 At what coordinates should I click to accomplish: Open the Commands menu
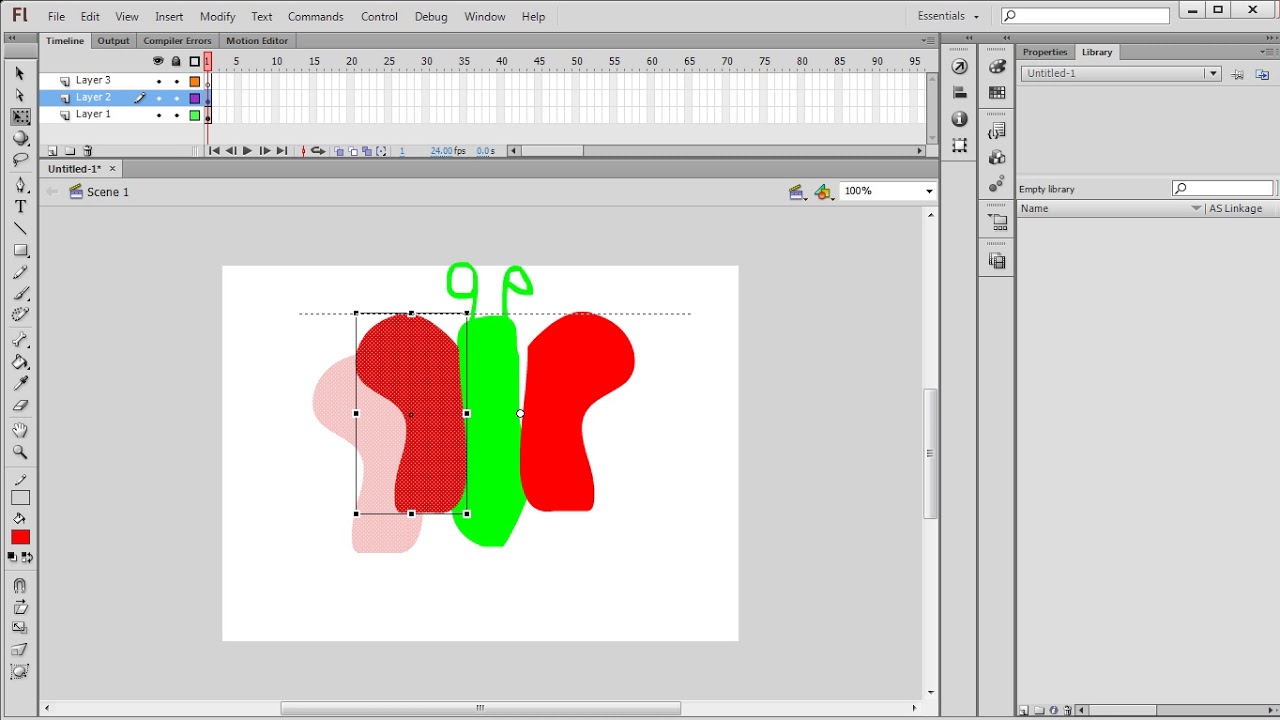click(315, 17)
